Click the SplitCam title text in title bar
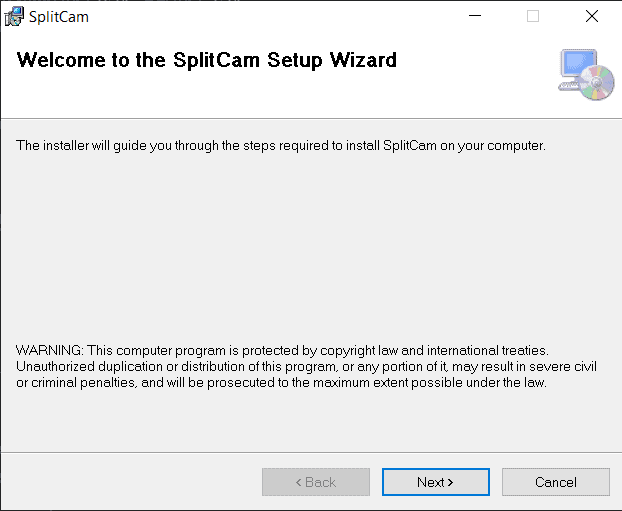The height and width of the screenshot is (511, 622). [x=59, y=17]
